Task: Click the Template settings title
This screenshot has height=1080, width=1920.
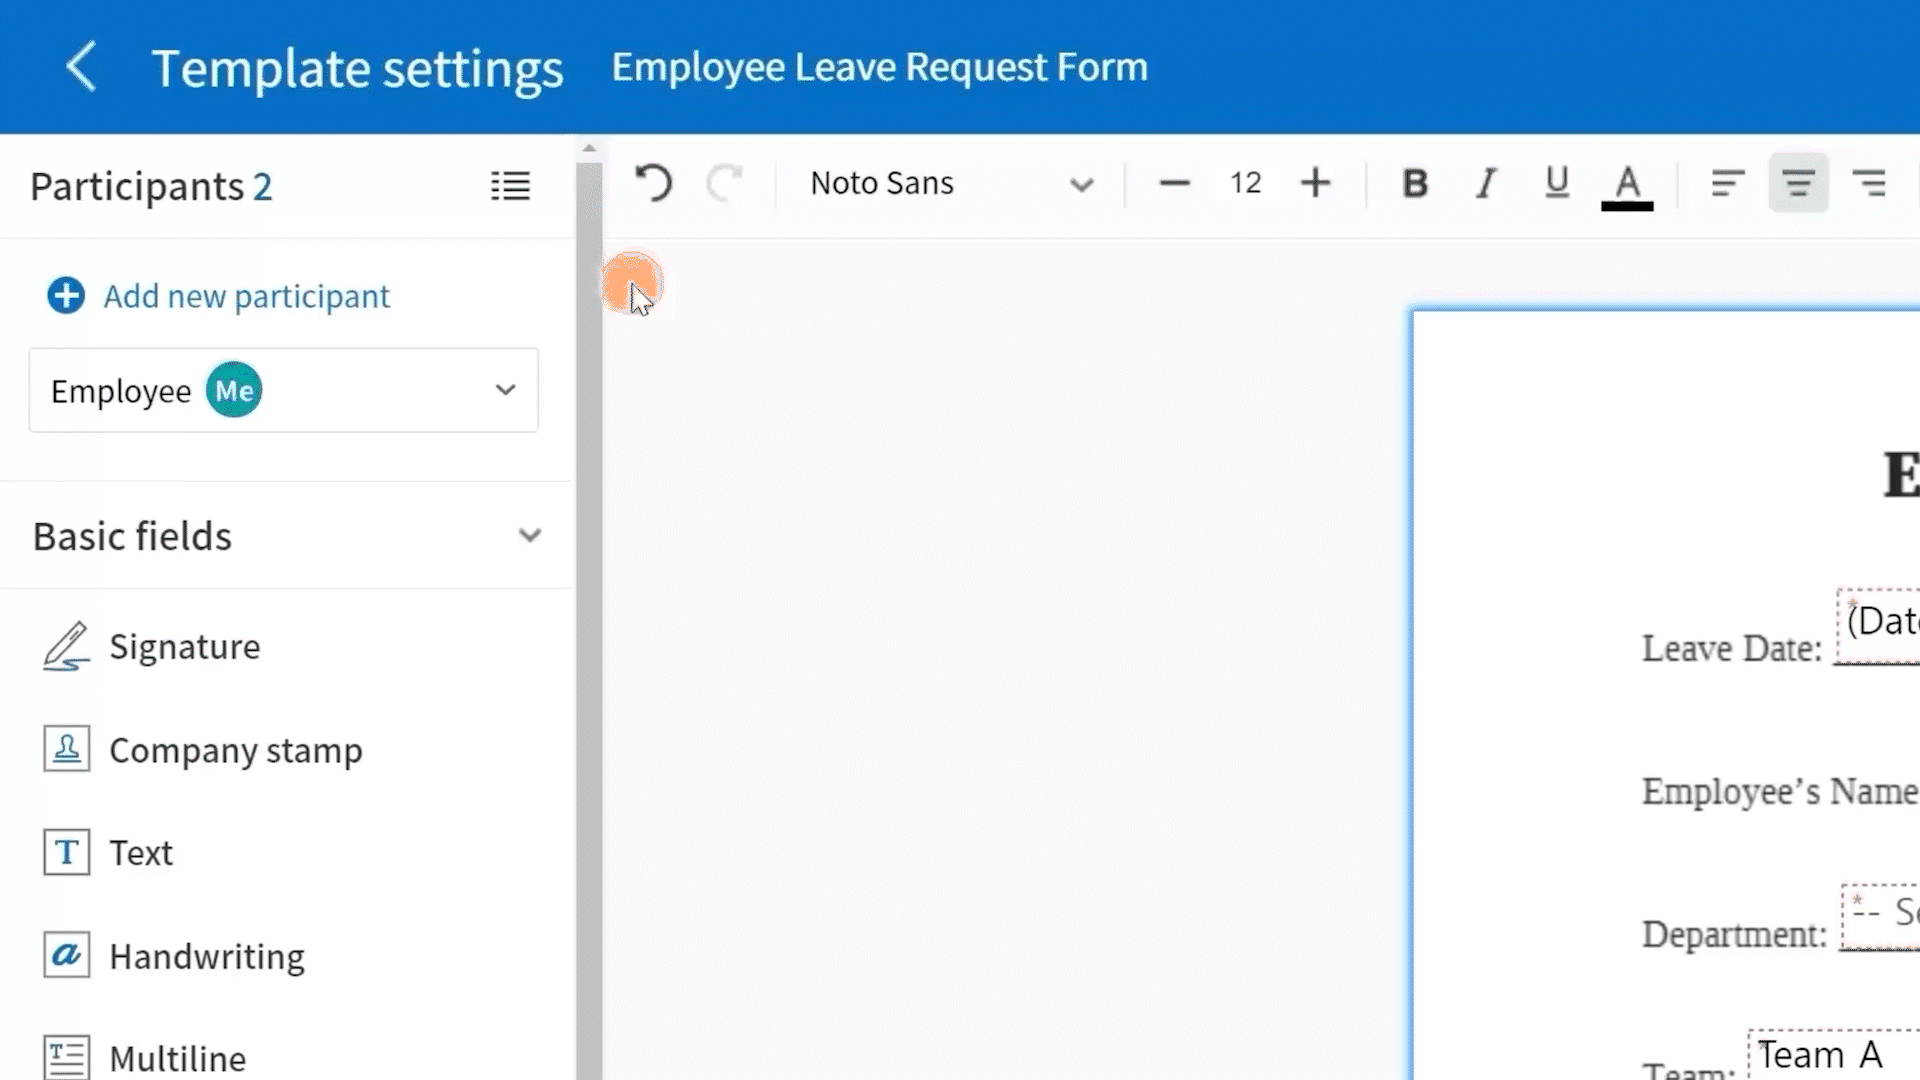Action: [357, 68]
